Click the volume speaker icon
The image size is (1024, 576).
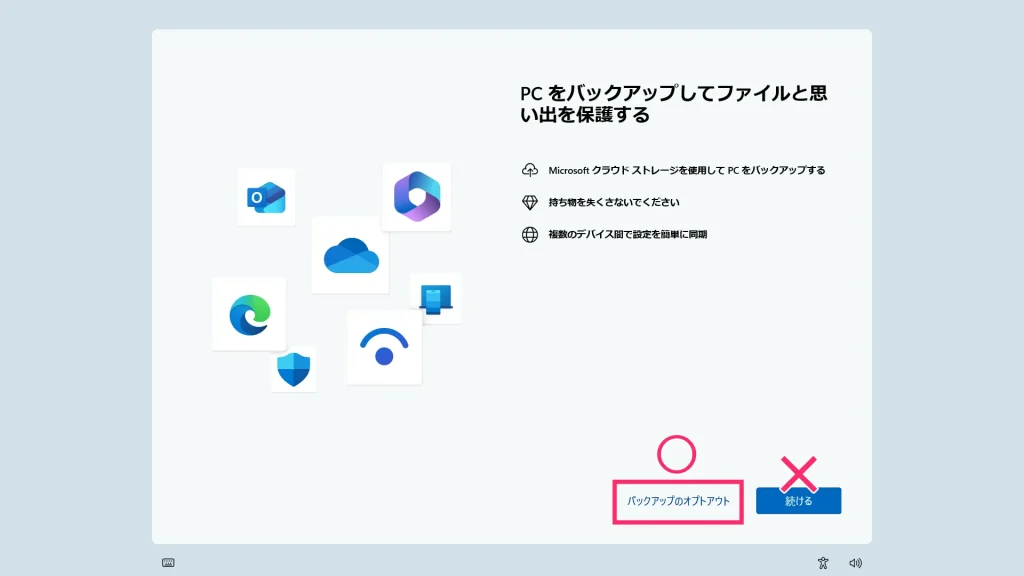(x=856, y=563)
